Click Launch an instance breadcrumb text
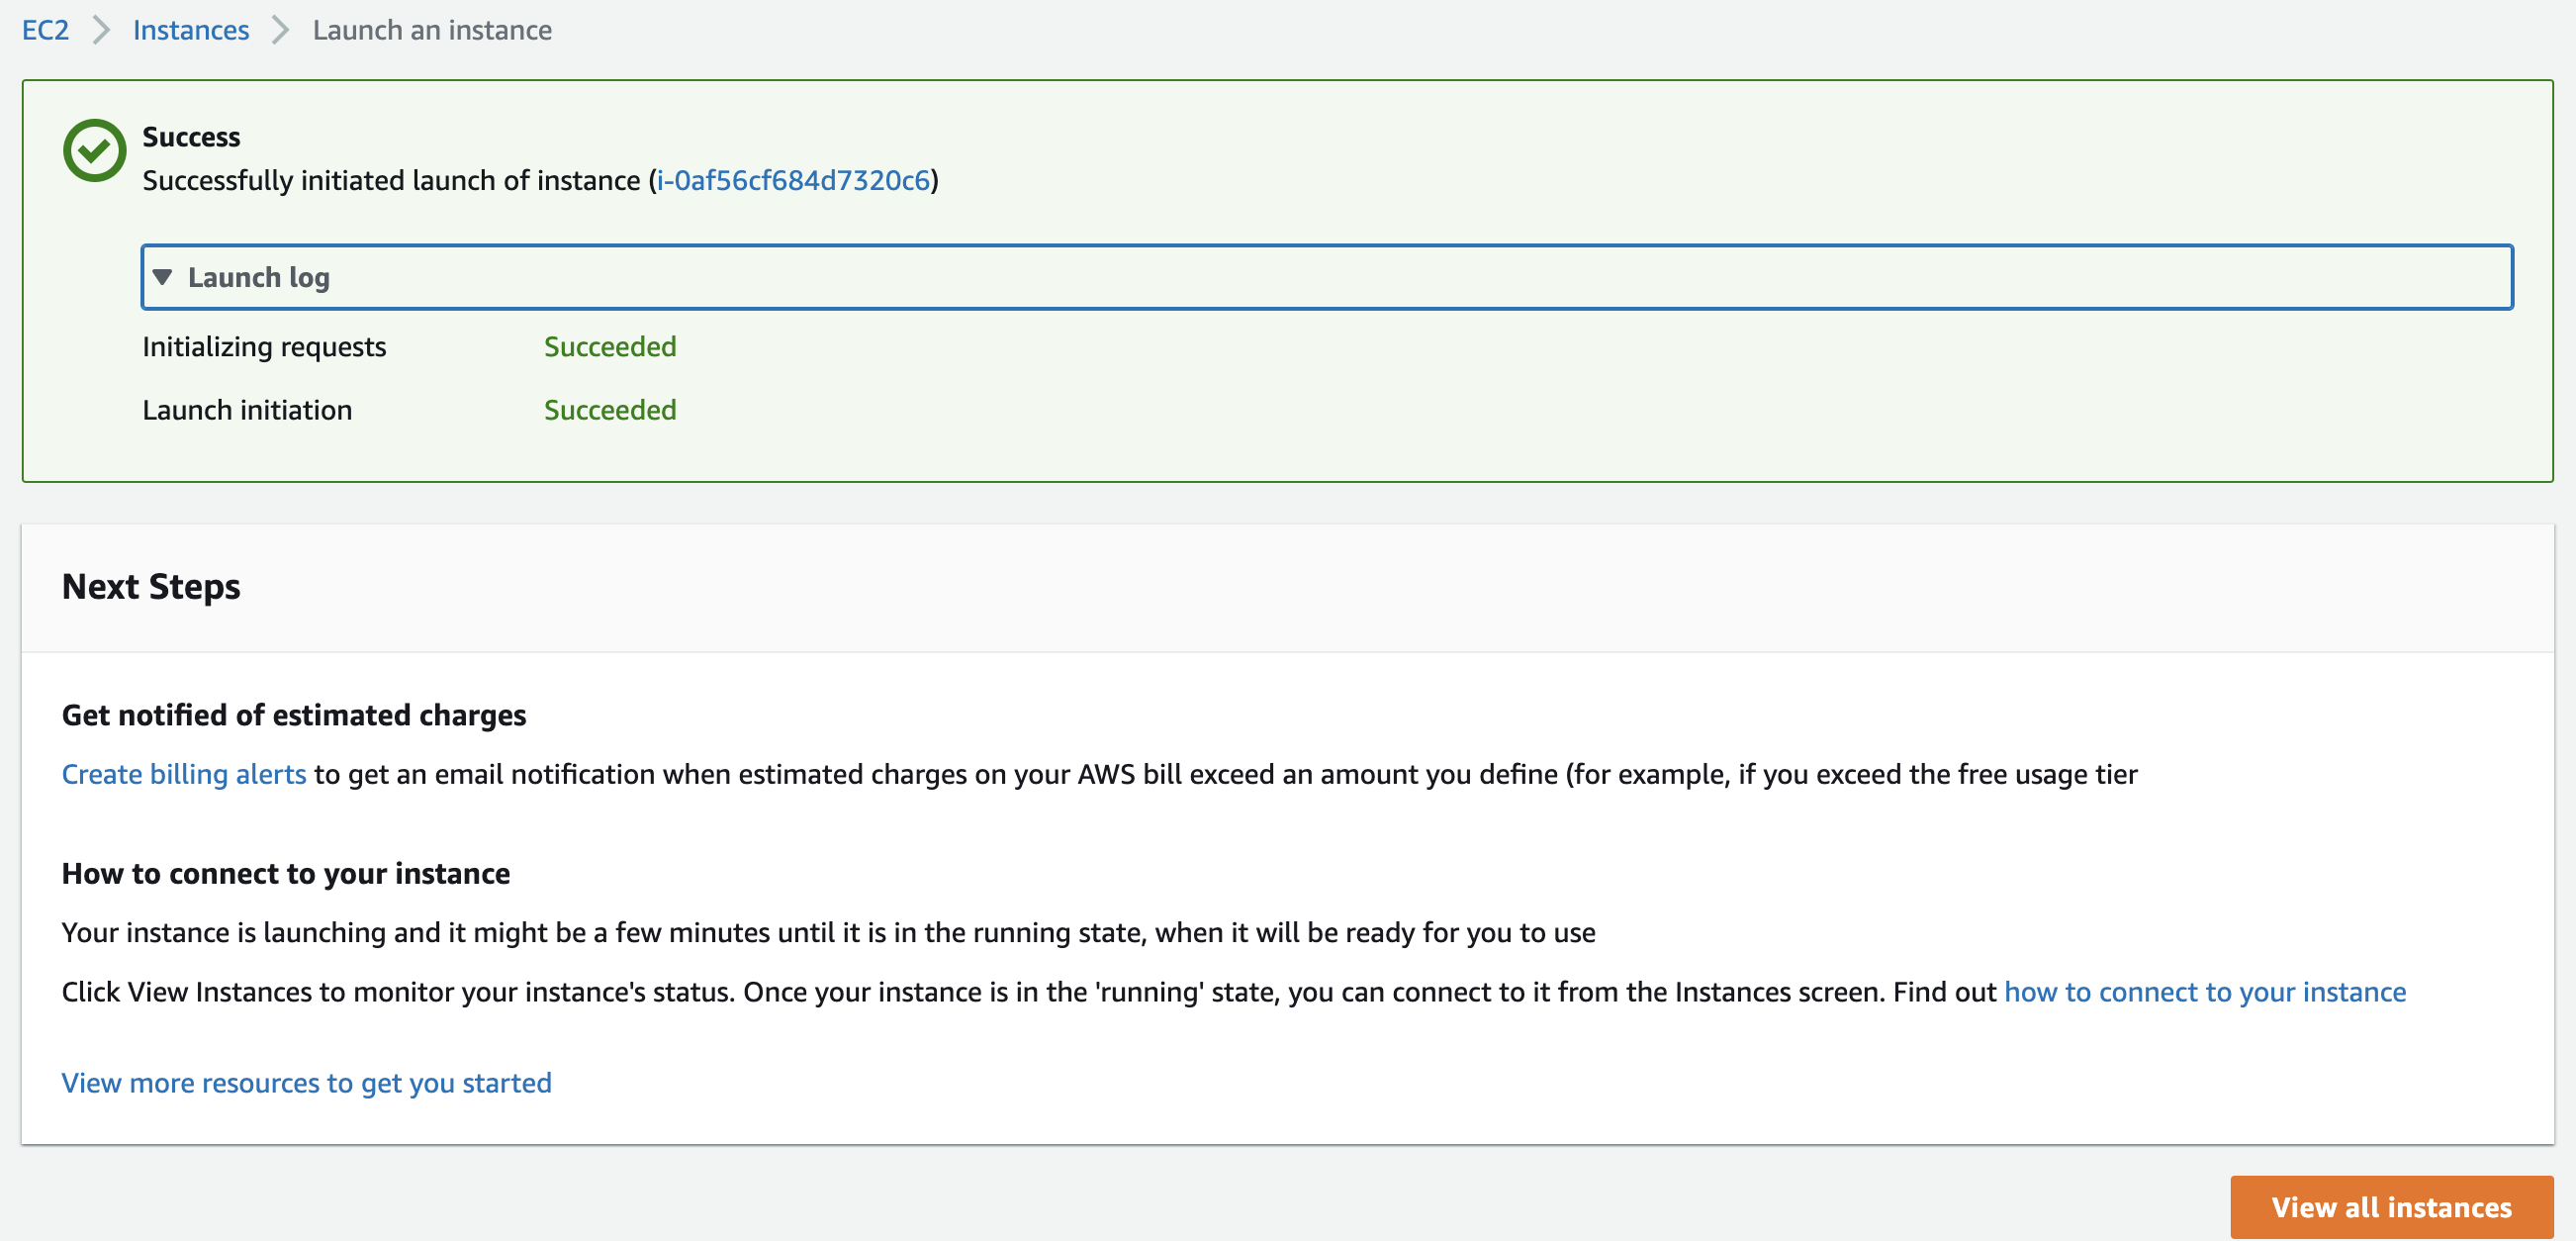Viewport: 2576px width, 1241px height. (431, 30)
